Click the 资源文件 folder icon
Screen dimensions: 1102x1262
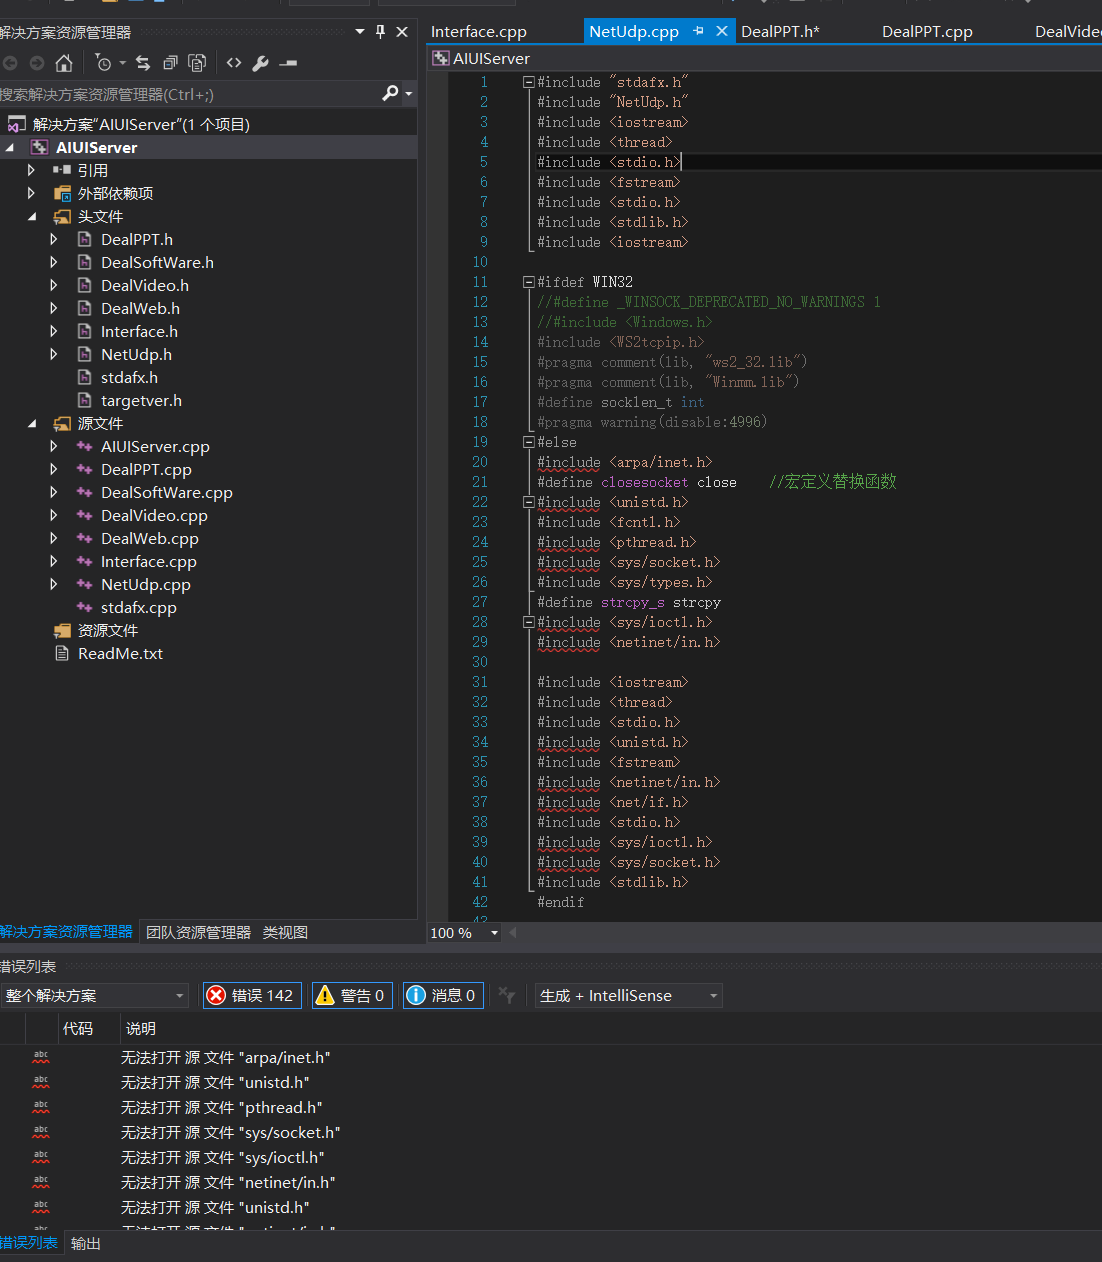62,630
